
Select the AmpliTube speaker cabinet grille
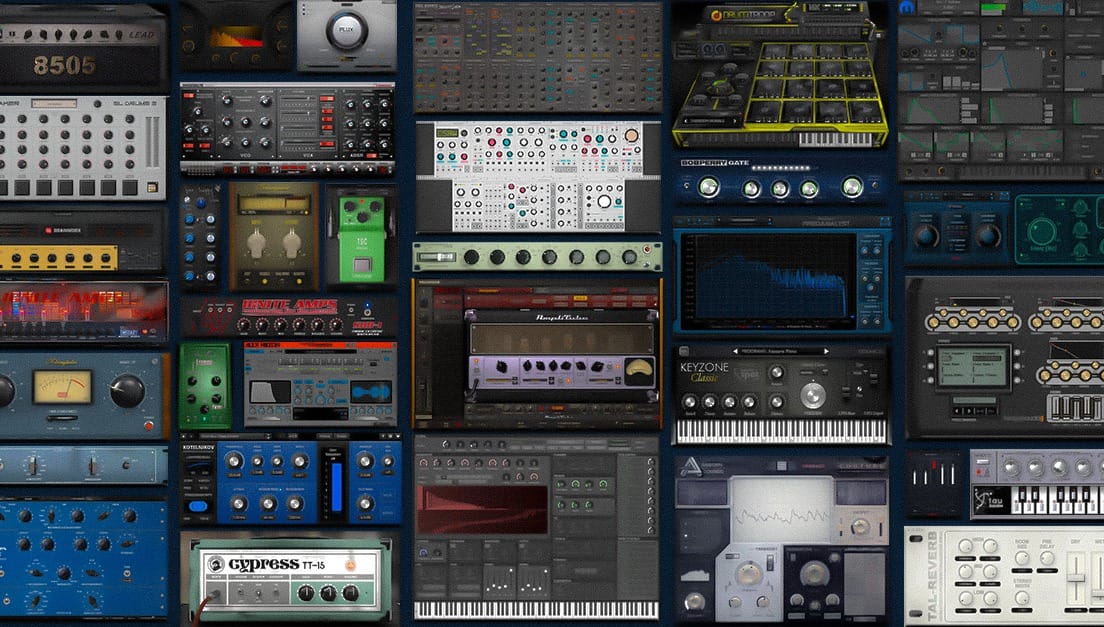click(562, 338)
